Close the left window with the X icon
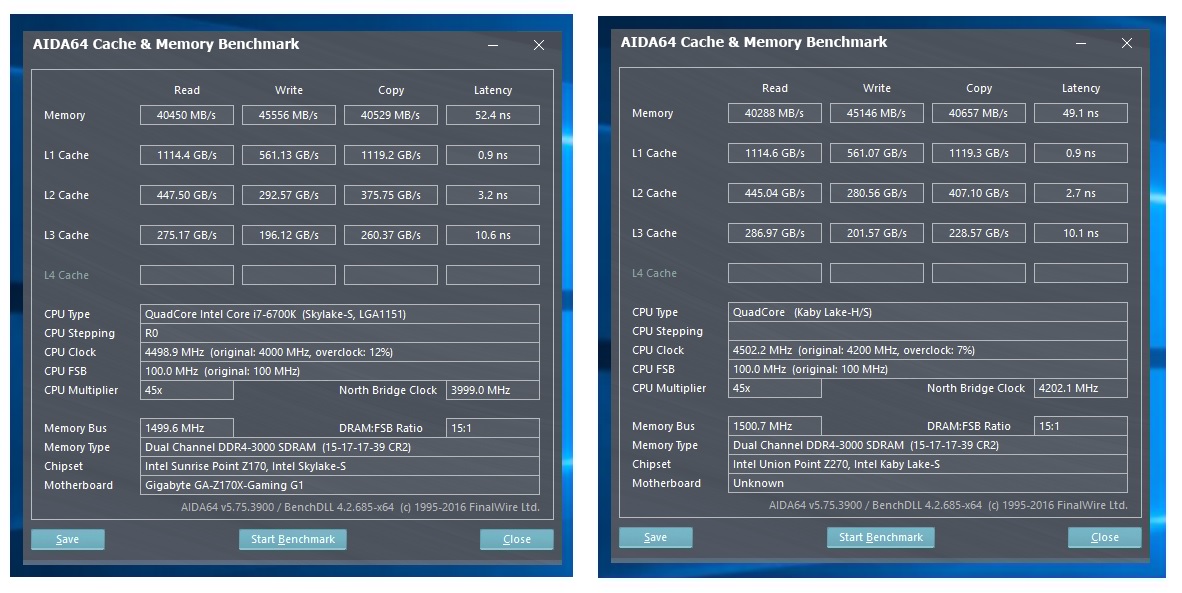Viewport: 1182px width, 593px height. (x=539, y=45)
